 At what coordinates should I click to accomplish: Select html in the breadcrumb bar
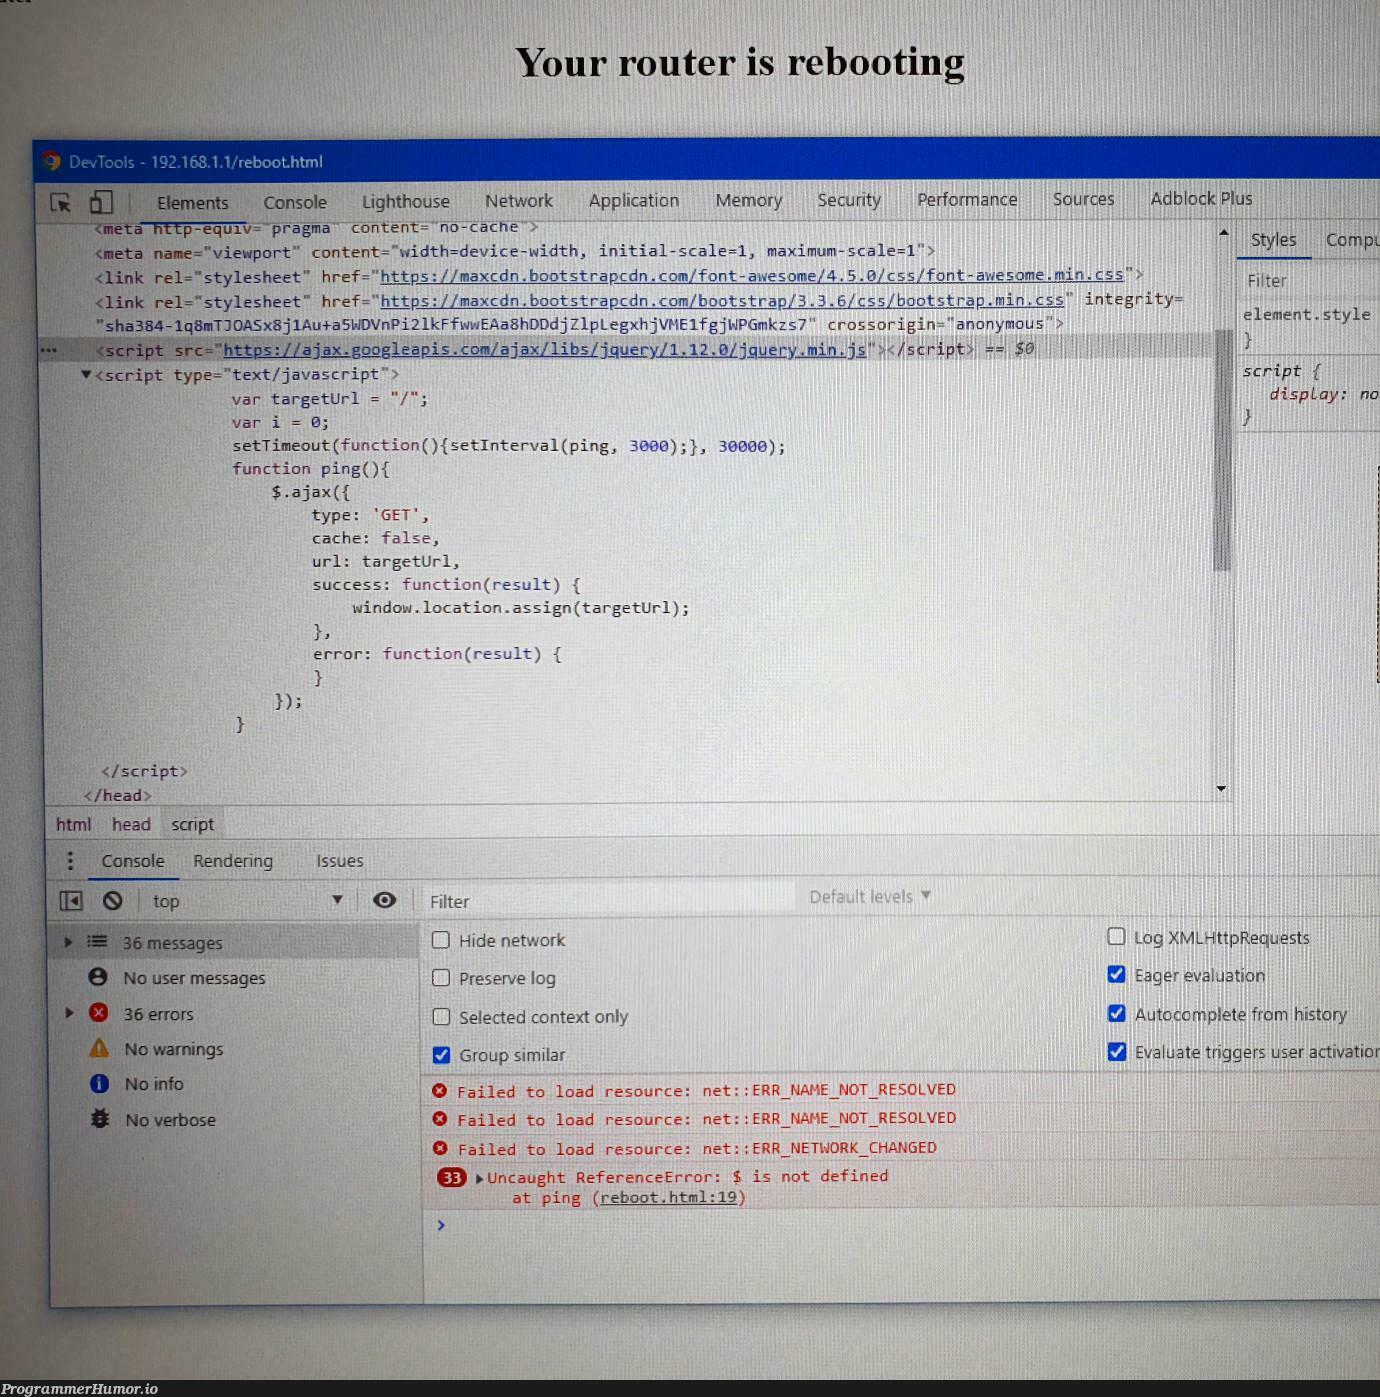[x=73, y=825]
